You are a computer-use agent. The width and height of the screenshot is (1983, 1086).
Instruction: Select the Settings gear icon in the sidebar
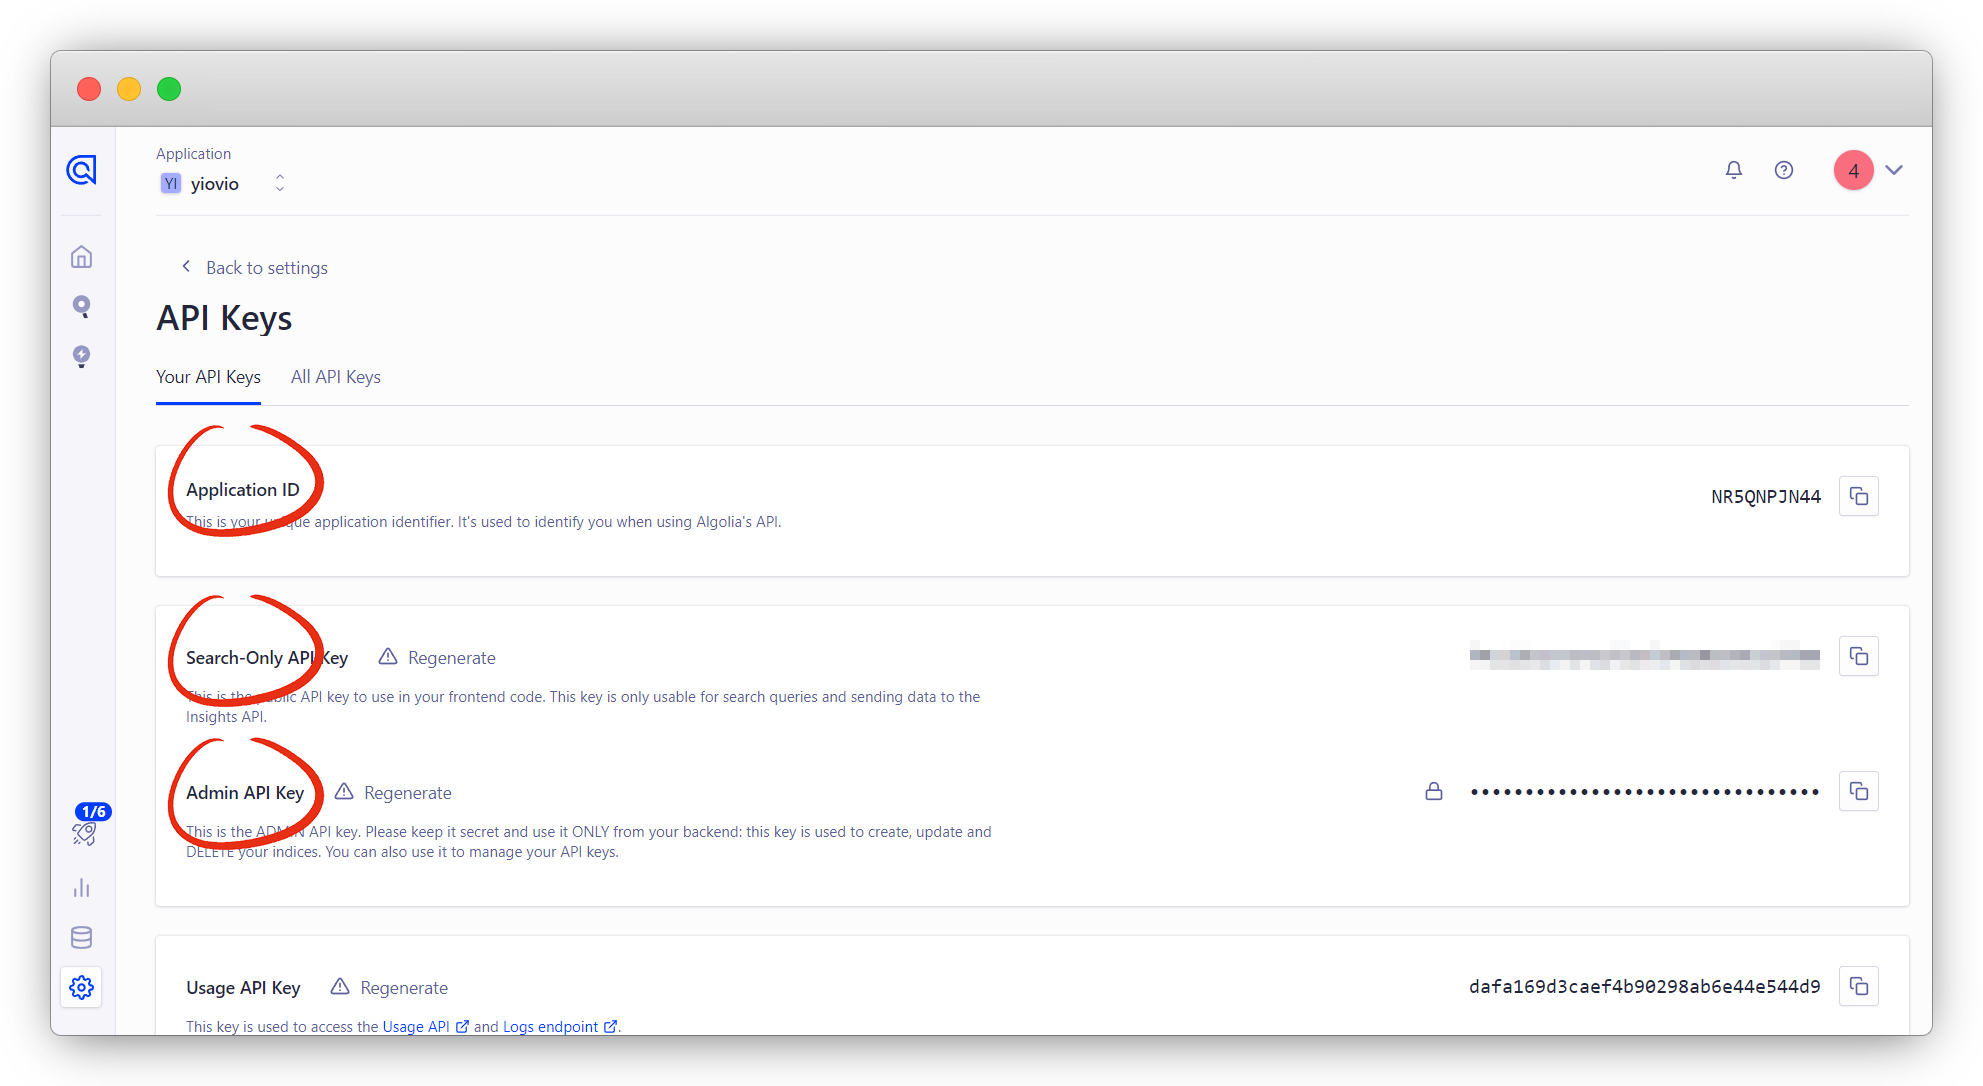(x=81, y=987)
